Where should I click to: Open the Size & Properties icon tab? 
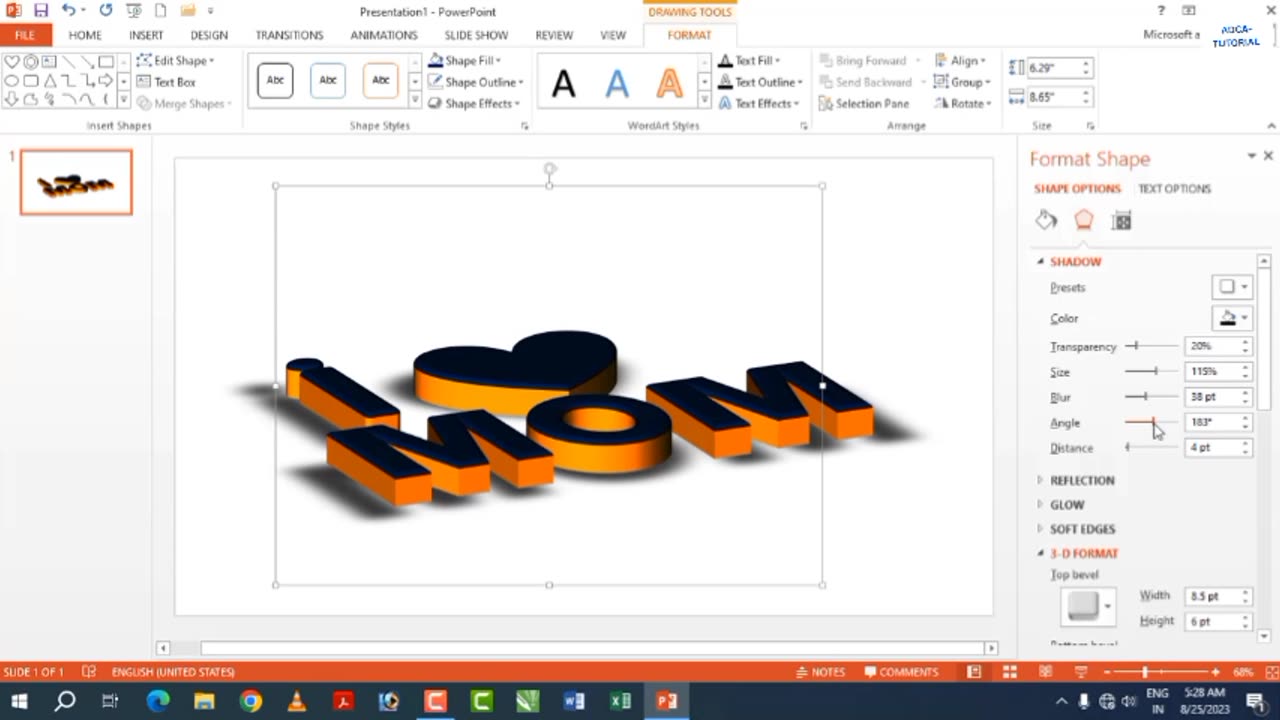pos(1122,221)
